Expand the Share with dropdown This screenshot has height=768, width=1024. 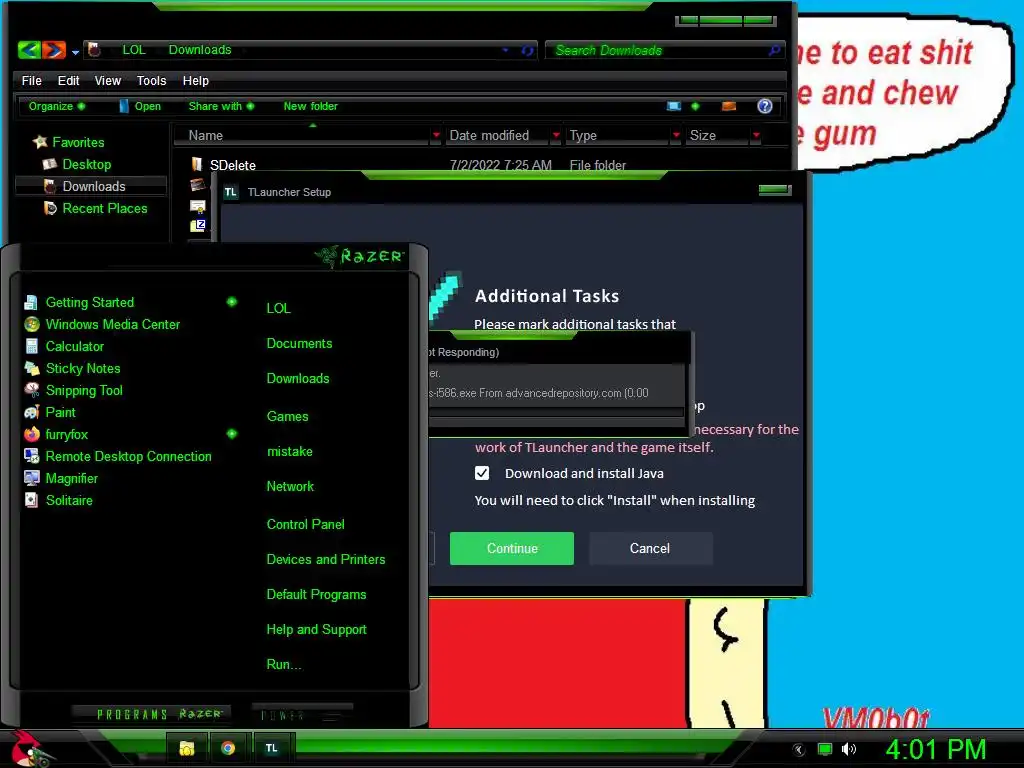tap(221, 106)
